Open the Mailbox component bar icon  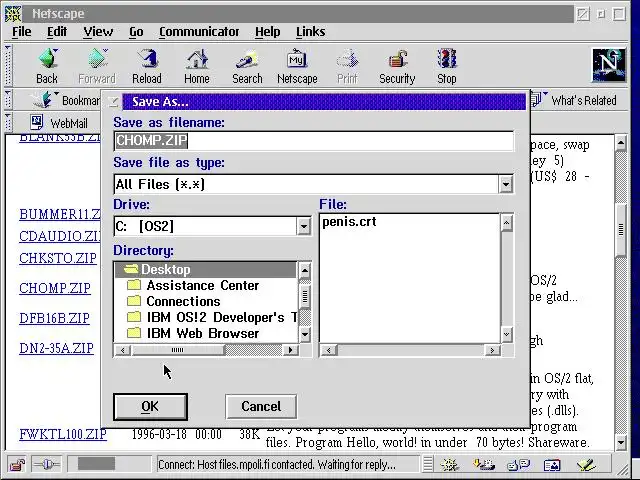pyautogui.click(x=484, y=464)
